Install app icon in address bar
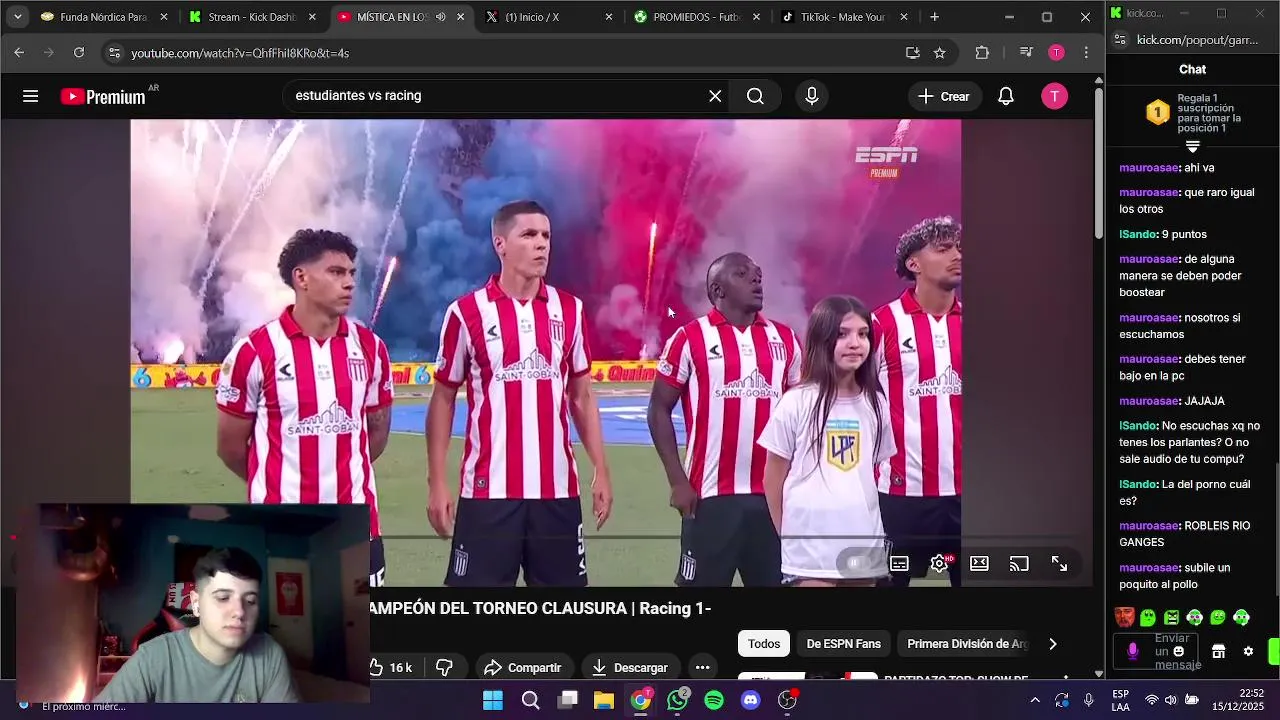1280x720 pixels. [912, 52]
